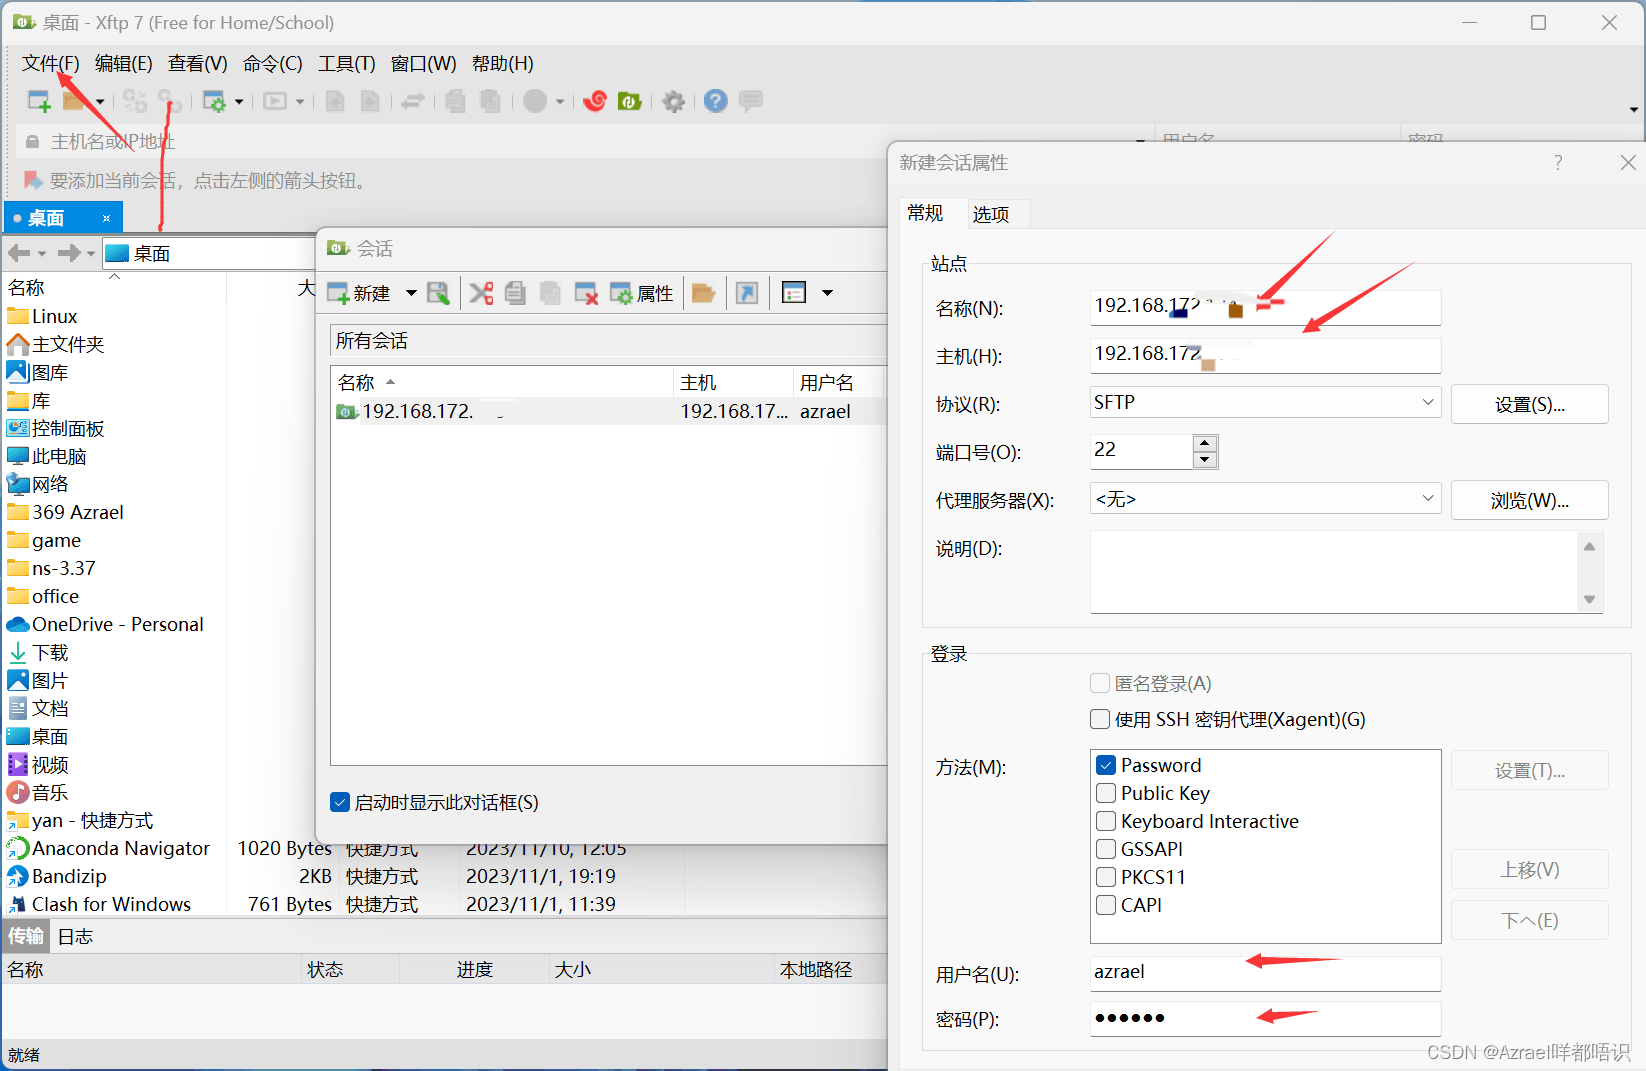Screen dimensions: 1646x1071
Task: Close the 桌面 tab with its x
Action: pos(106,218)
